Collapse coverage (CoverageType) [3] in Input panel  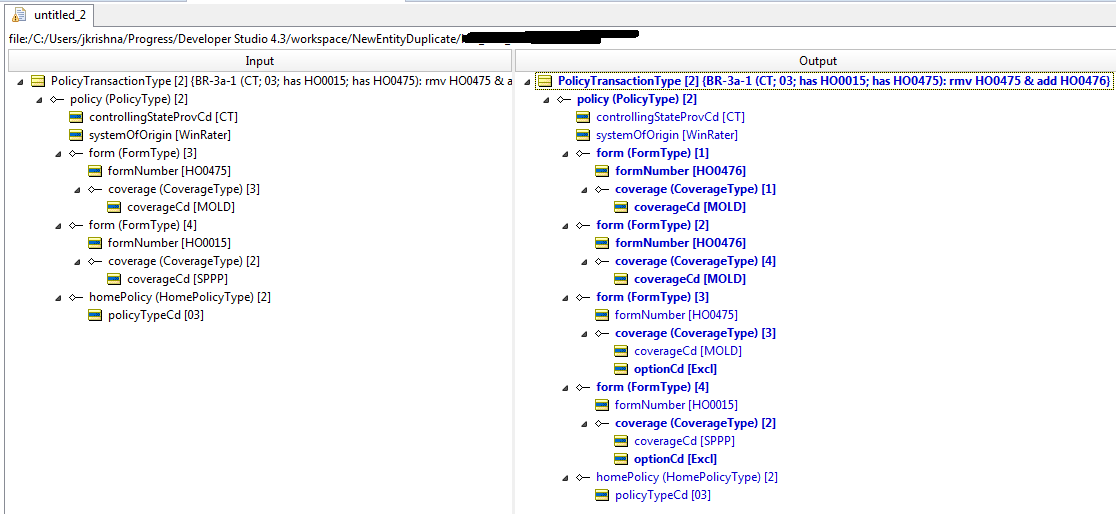pyautogui.click(x=78, y=190)
